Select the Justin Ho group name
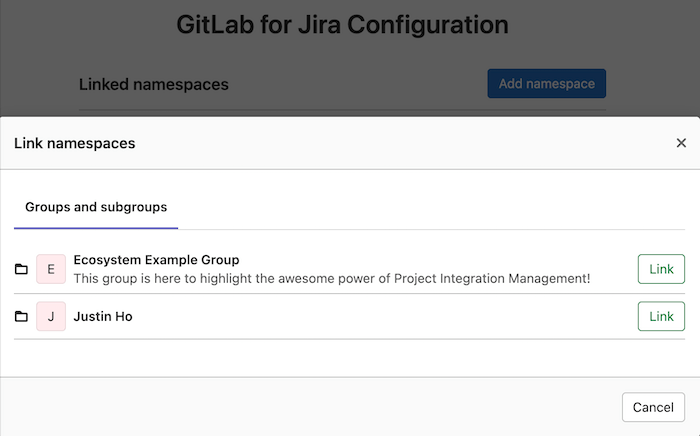This screenshot has height=436, width=700. point(103,316)
